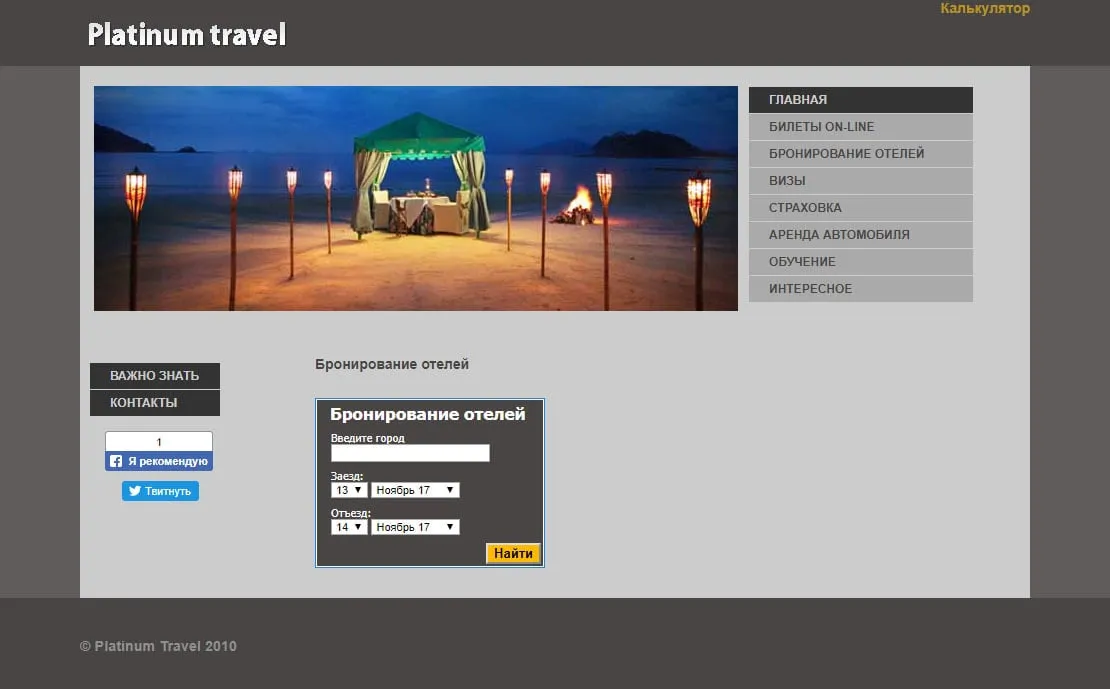Select СТРАХОВКА in the navigation menu
This screenshot has width=1110, height=689.
tap(860, 208)
